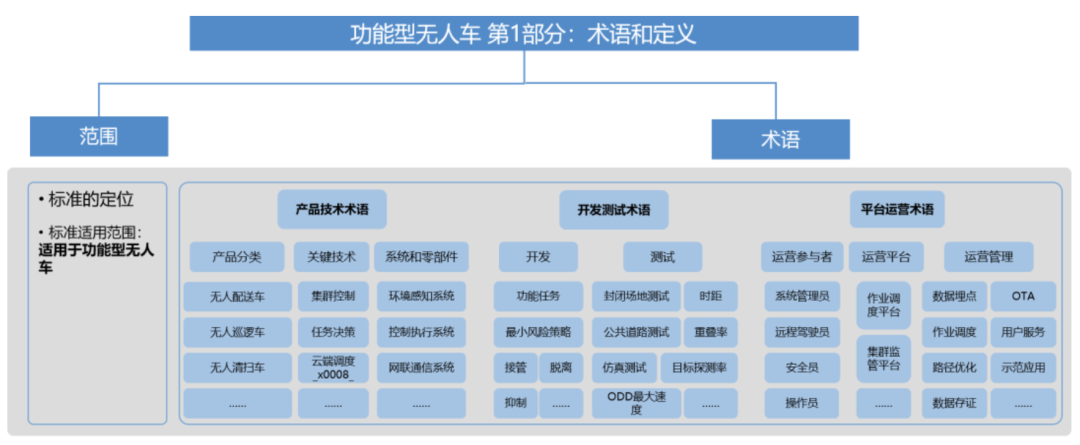Click the title box 功能型无人车 第1部分：术语和定义
Screen dimensions: 1080x445
(524, 34)
